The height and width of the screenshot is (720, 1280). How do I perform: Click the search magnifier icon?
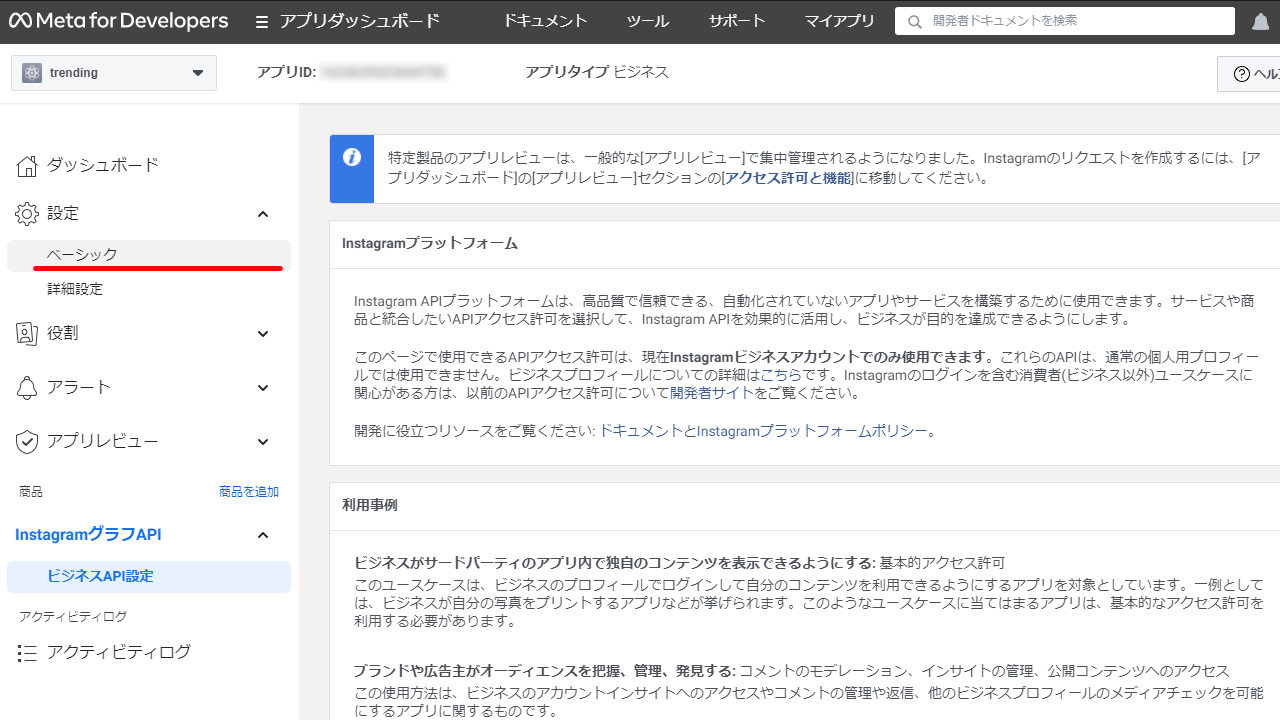pyautogui.click(x=914, y=20)
